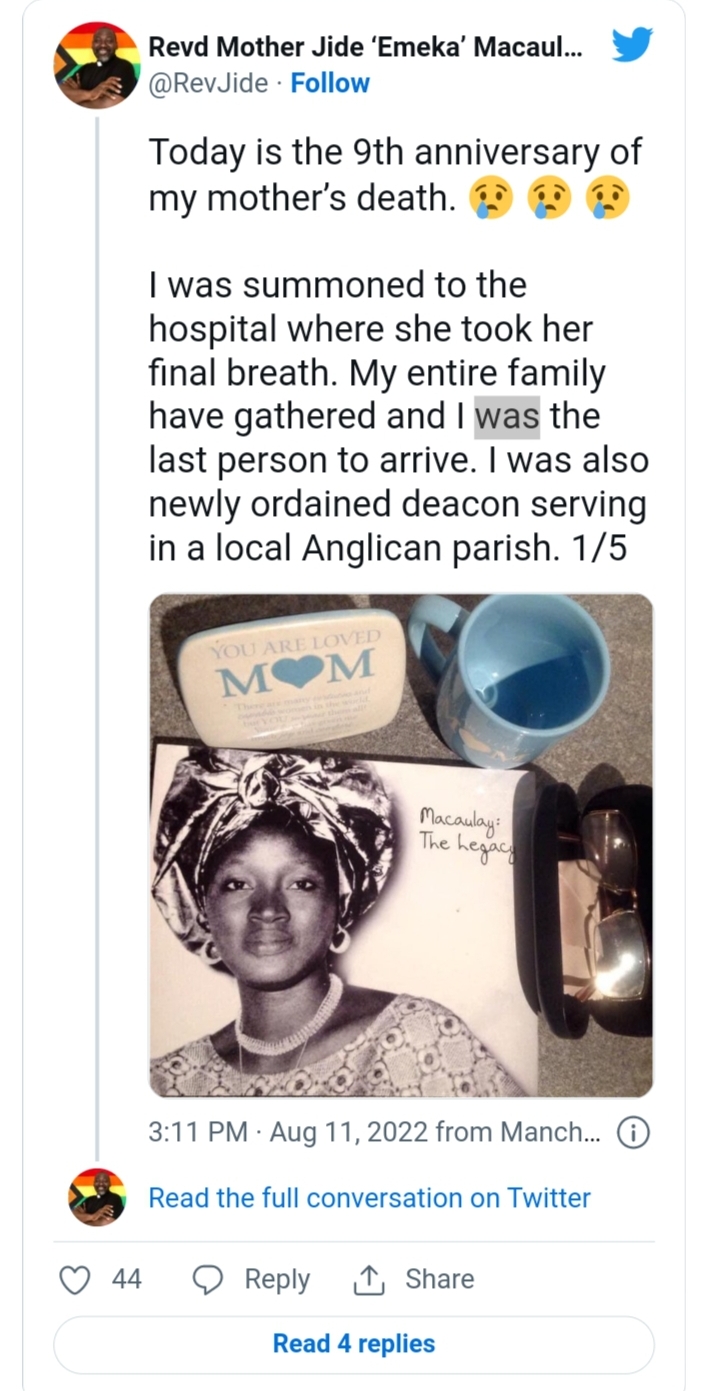Click the like count number 44
Image resolution: width=719 pixels, height=1391 pixels.
coord(126,1279)
